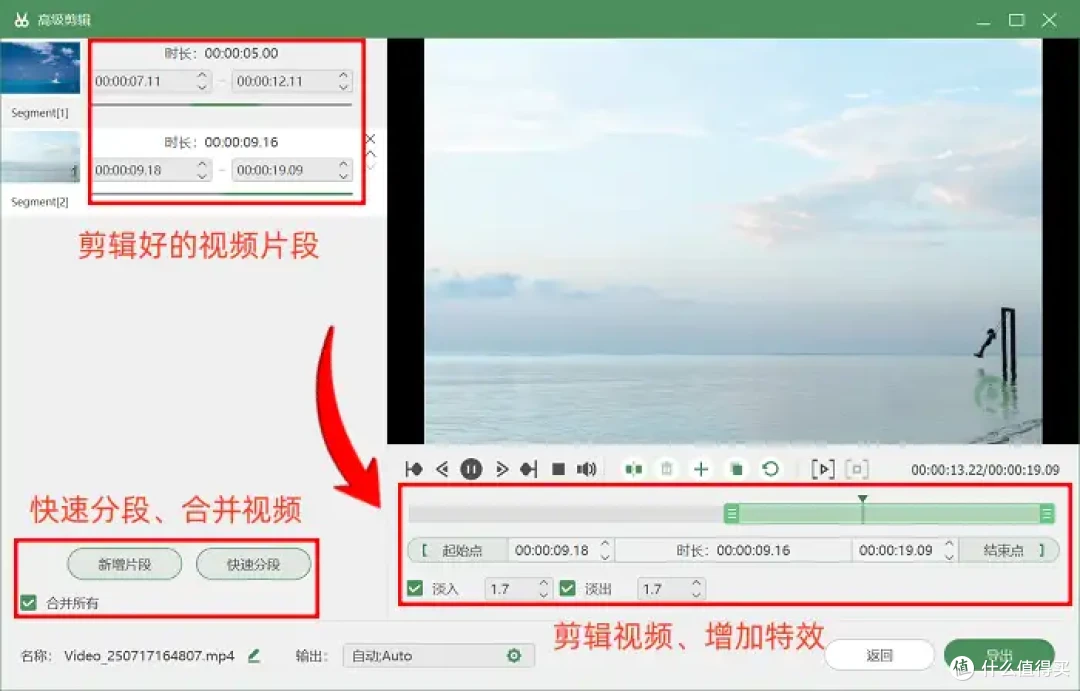The image size is (1080, 691).
Task: Step forward one frame
Action: [501, 469]
